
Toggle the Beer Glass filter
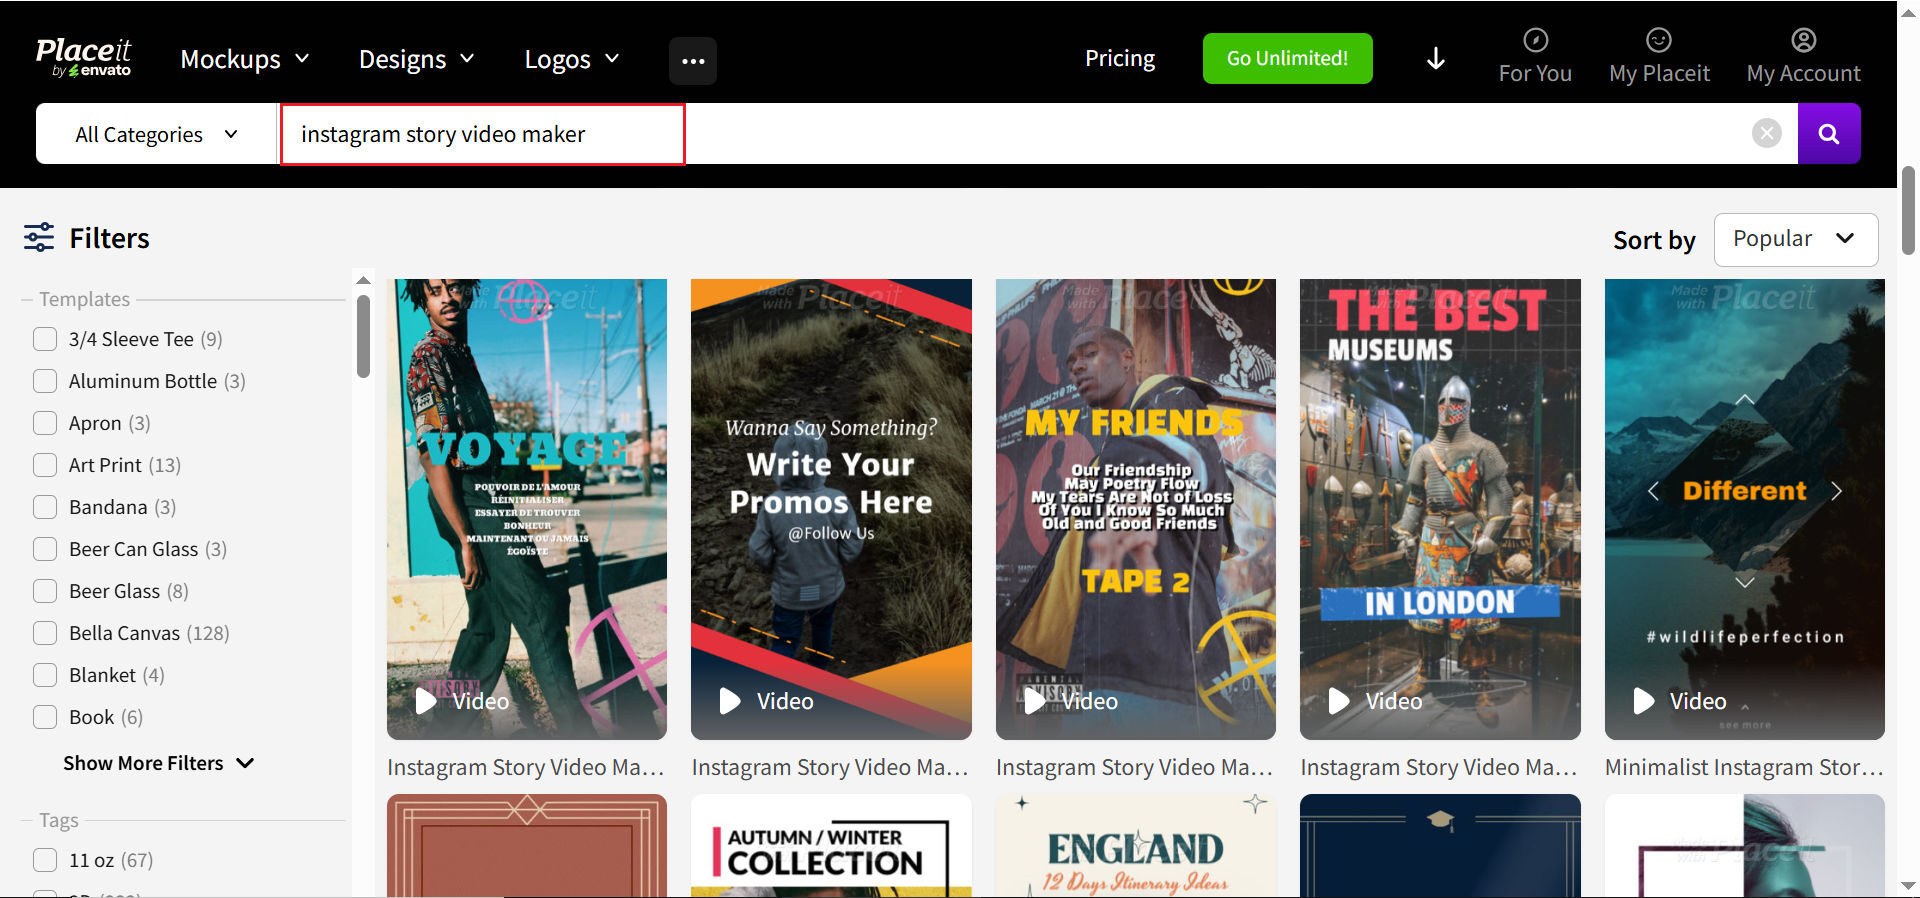(45, 591)
